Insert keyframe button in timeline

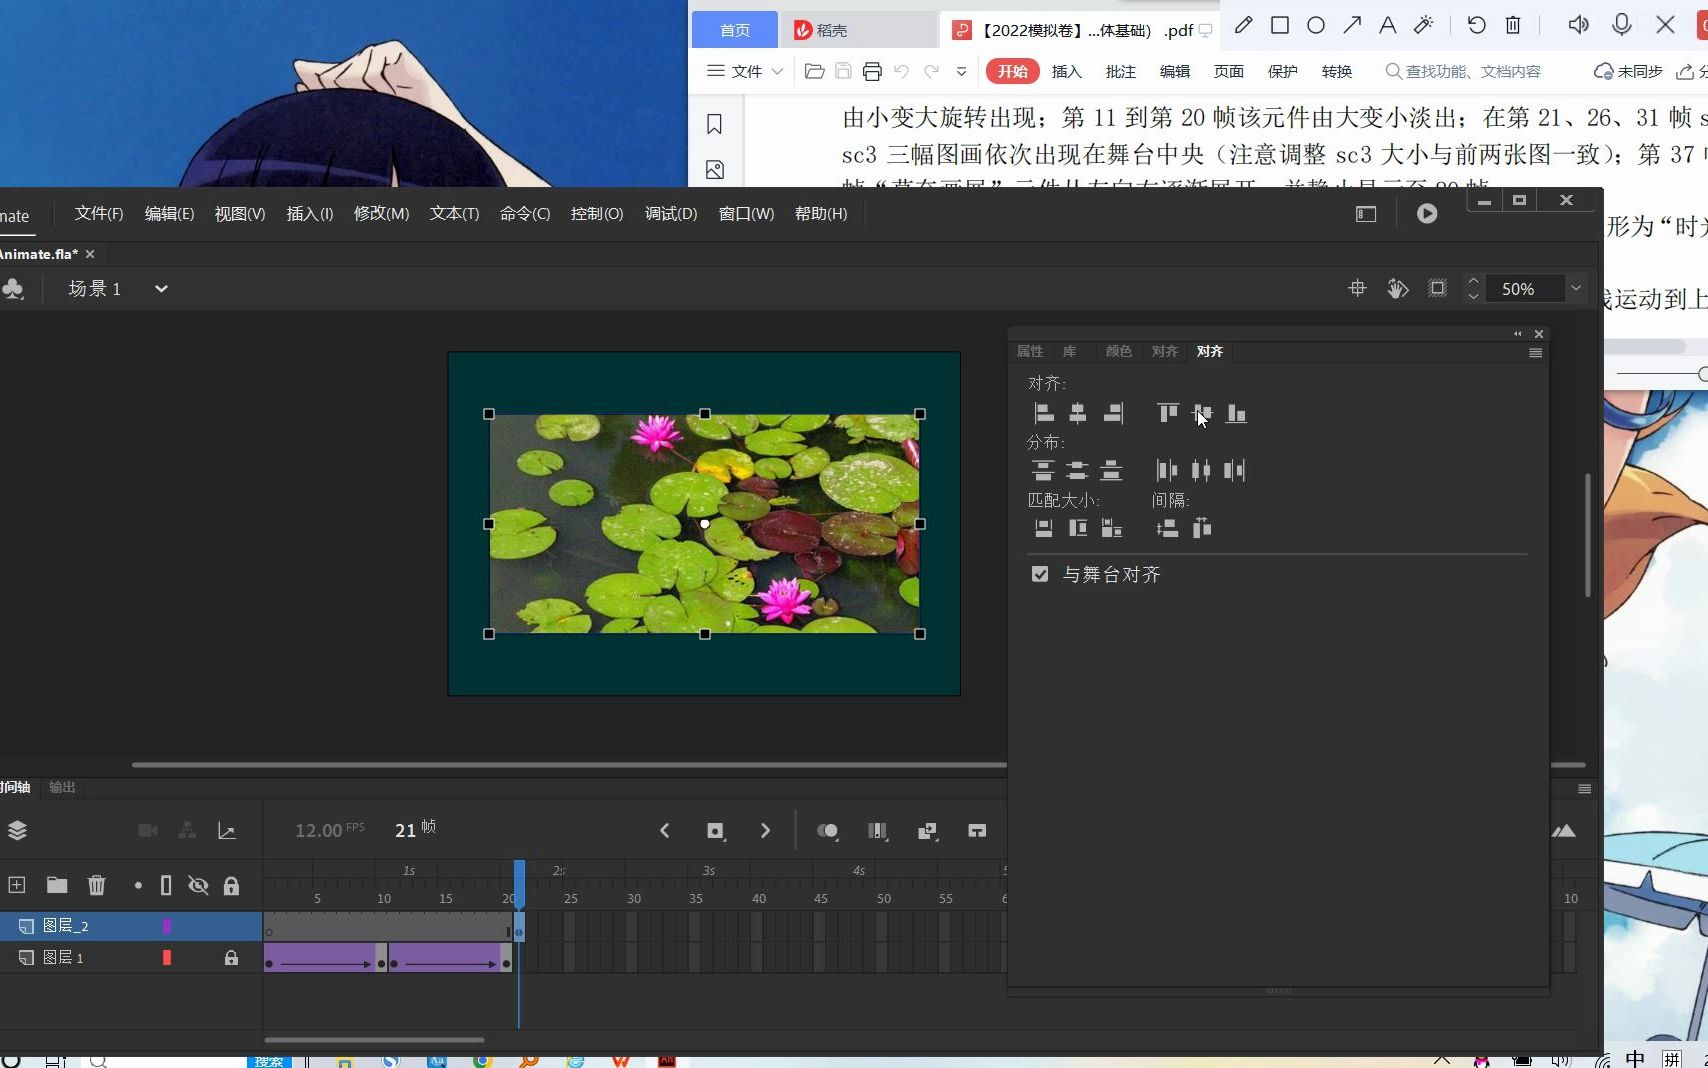(715, 831)
